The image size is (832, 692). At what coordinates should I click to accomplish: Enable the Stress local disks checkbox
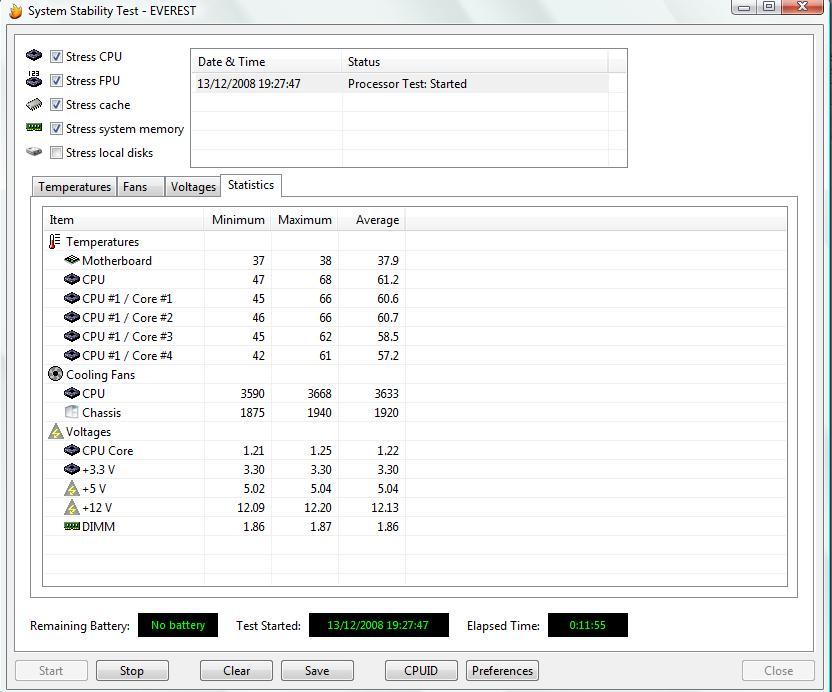pyautogui.click(x=56, y=153)
